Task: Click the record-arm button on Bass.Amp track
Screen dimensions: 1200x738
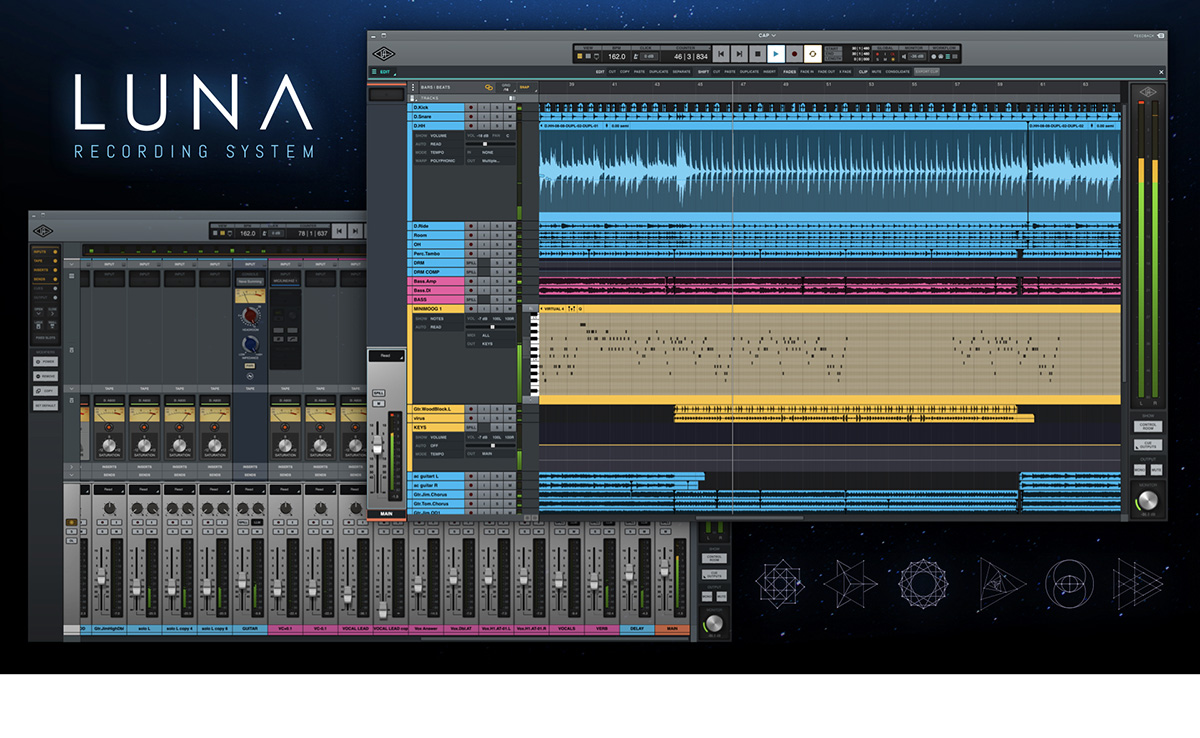Action: 471,281
